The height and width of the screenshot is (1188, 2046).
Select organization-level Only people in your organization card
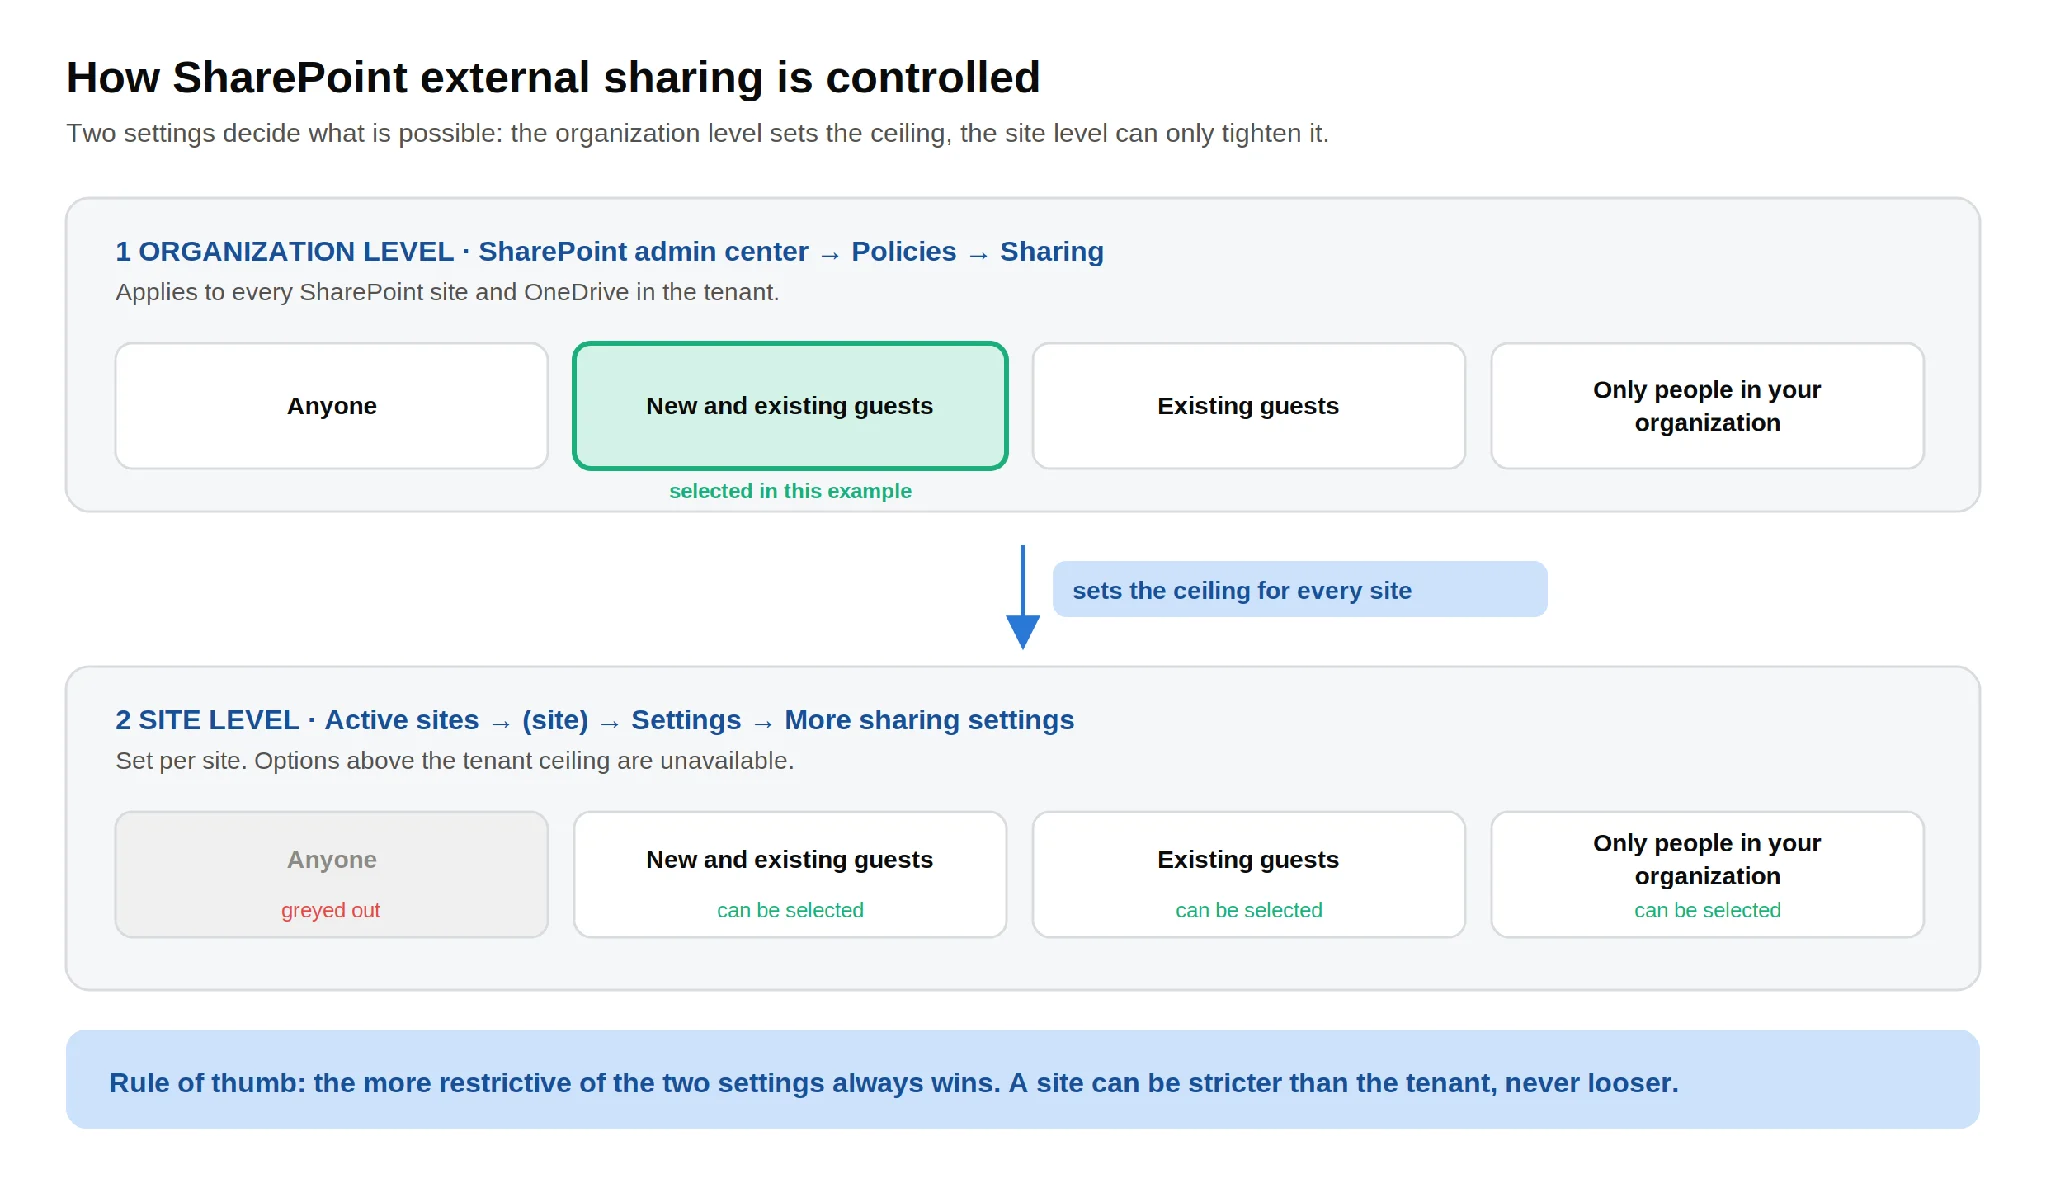[1707, 406]
